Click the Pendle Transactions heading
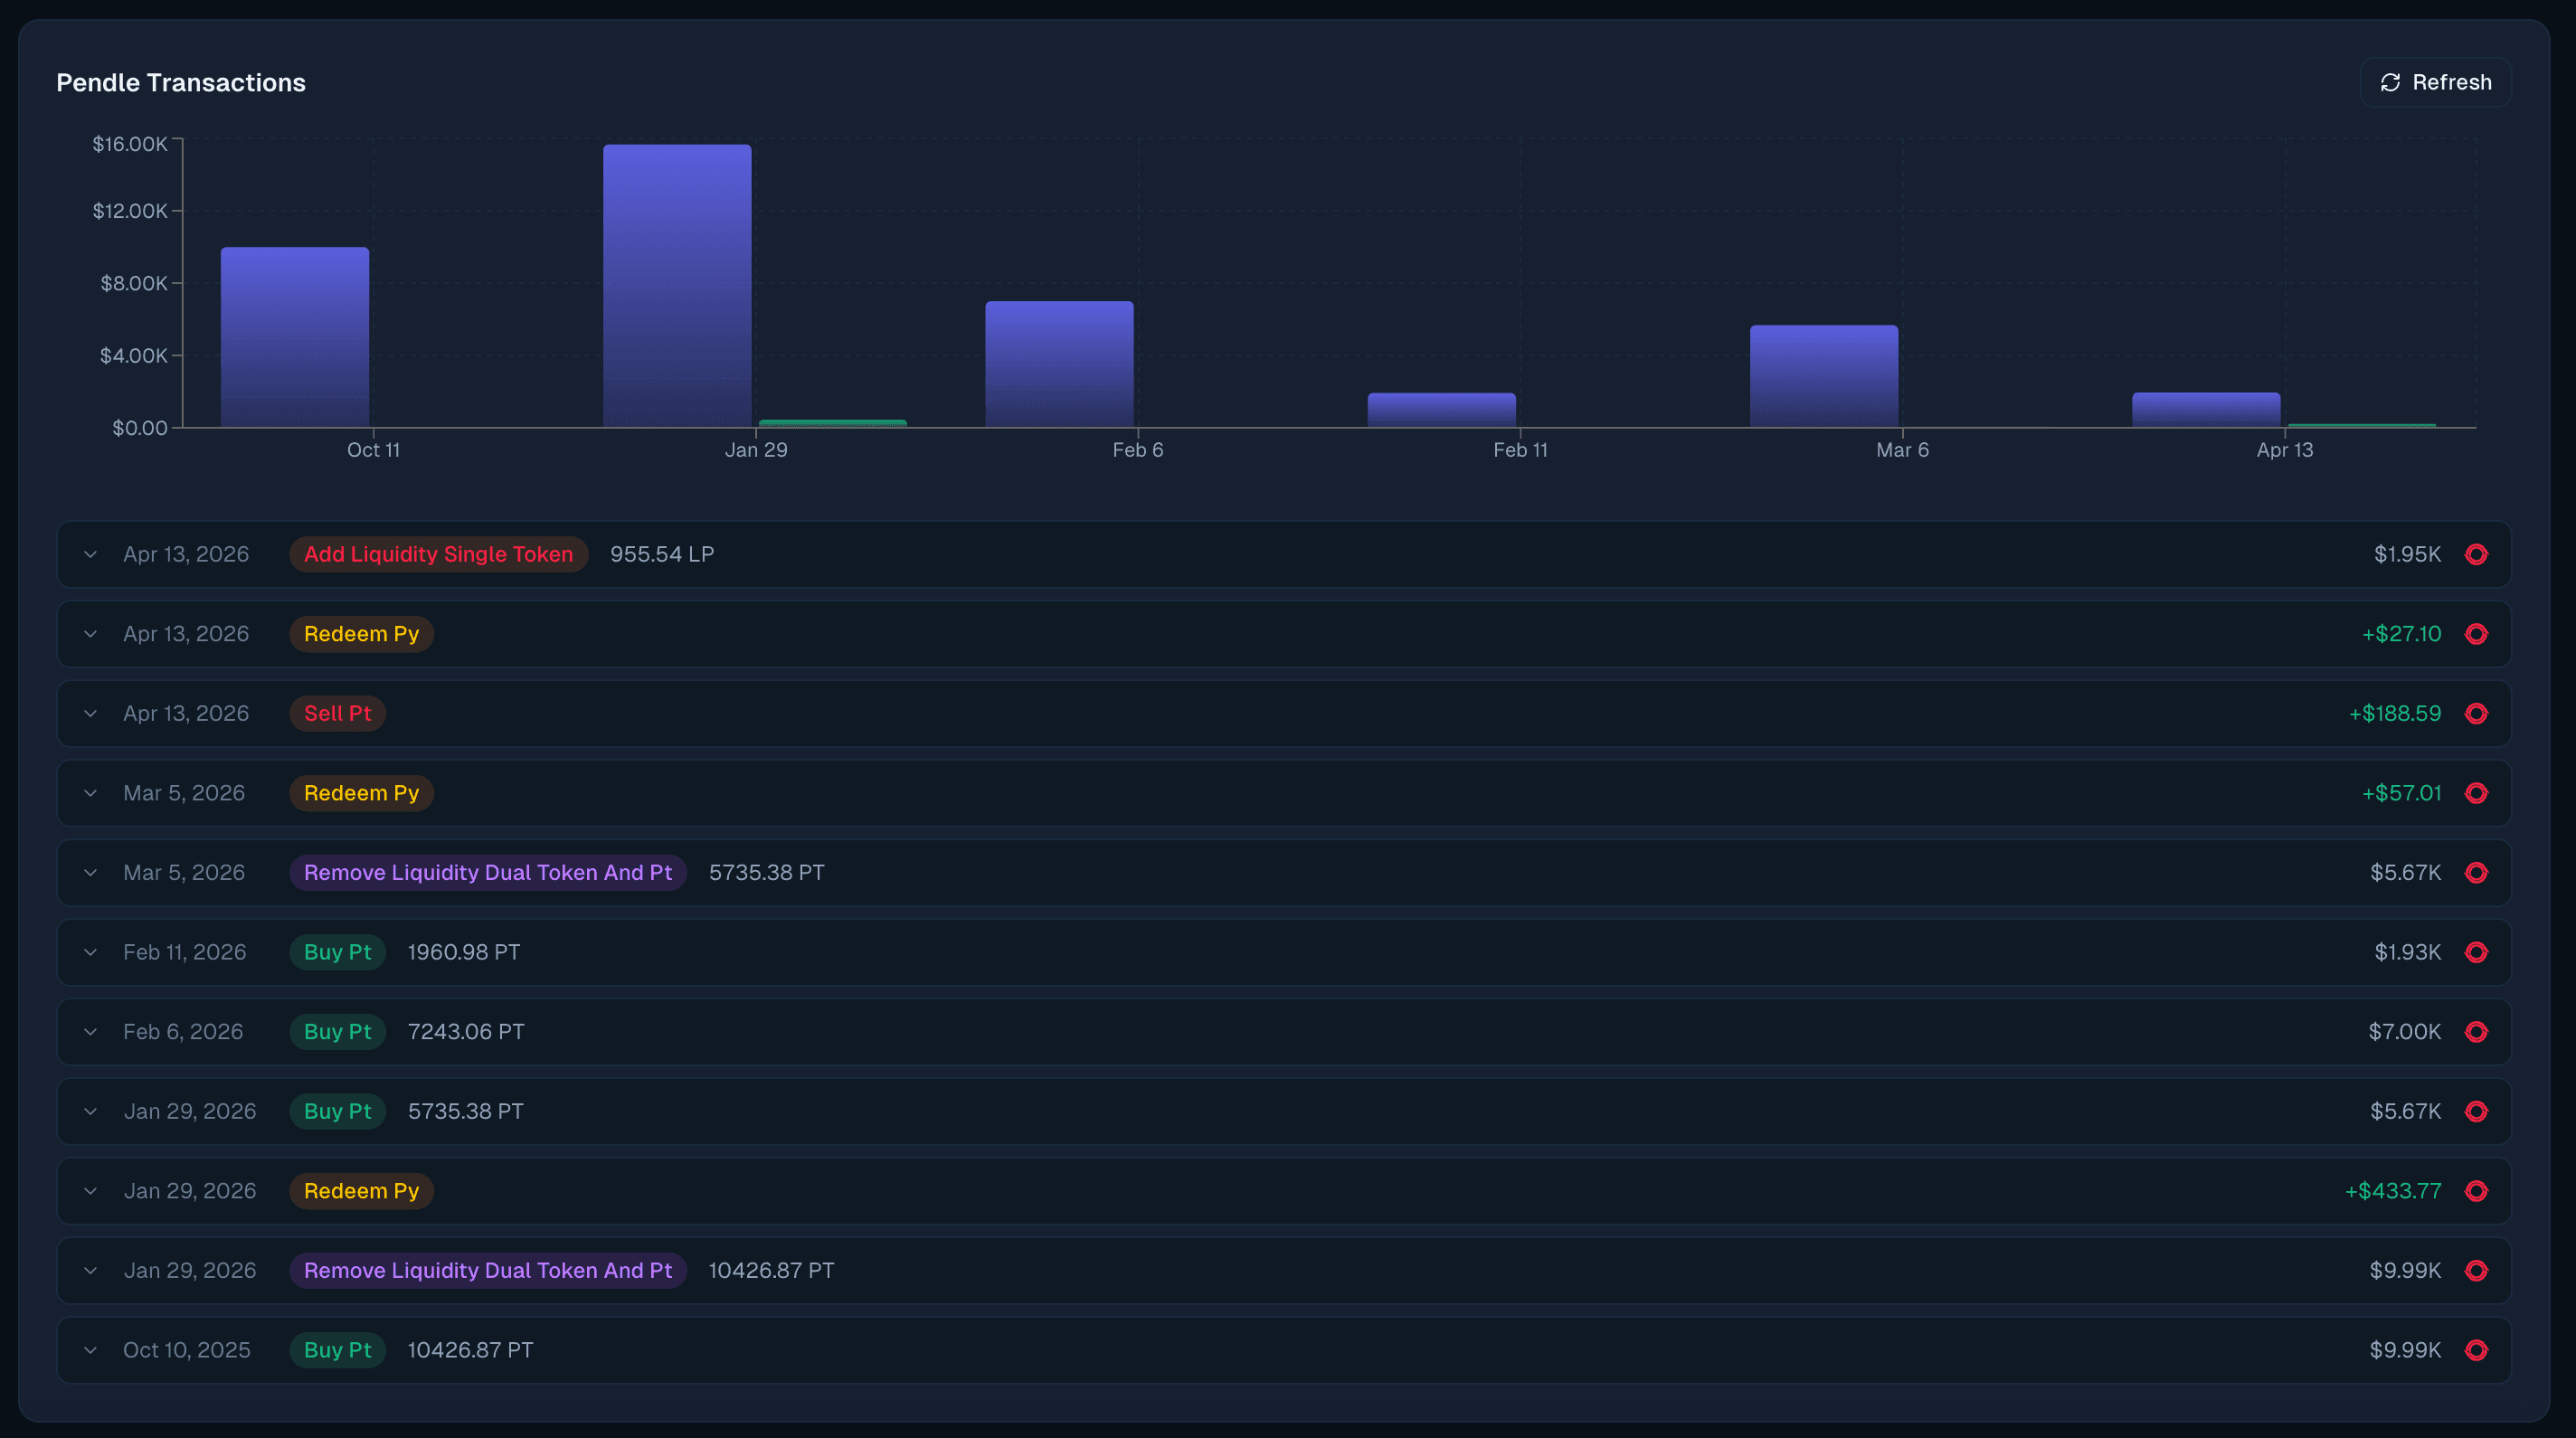This screenshot has height=1438, width=2576. [181, 83]
